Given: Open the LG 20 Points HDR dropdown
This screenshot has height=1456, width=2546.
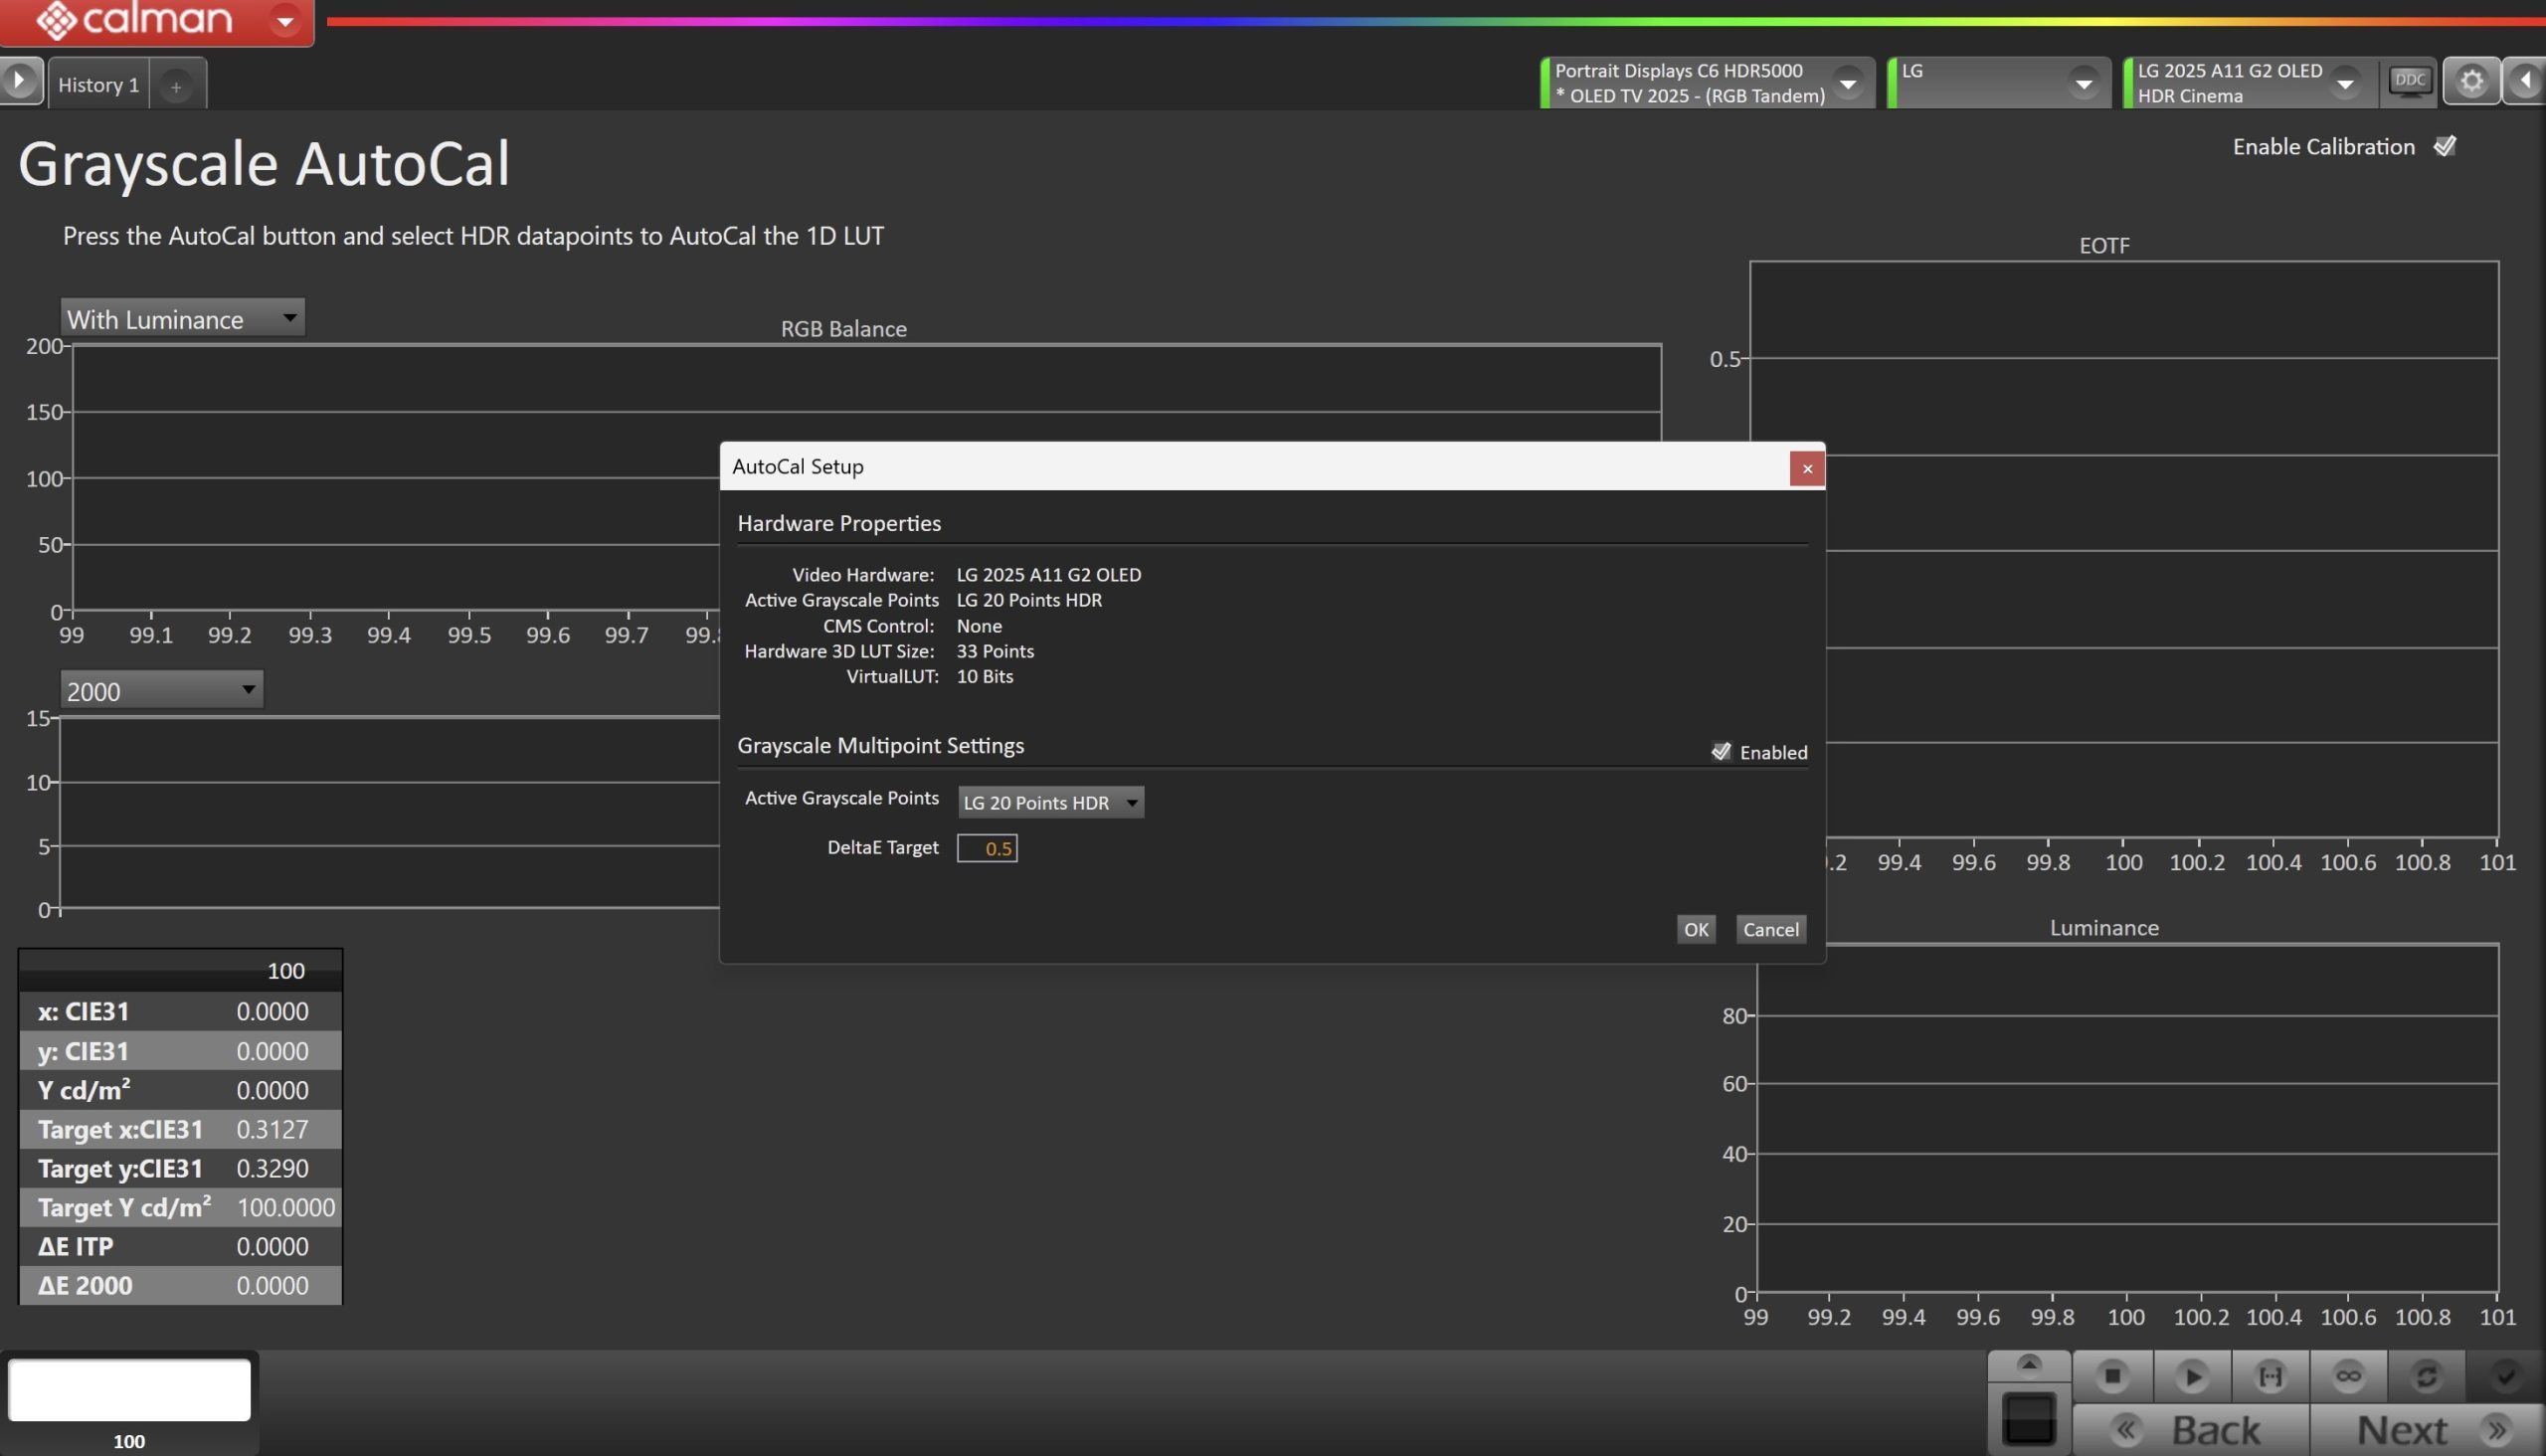Looking at the screenshot, I should point(1050,802).
